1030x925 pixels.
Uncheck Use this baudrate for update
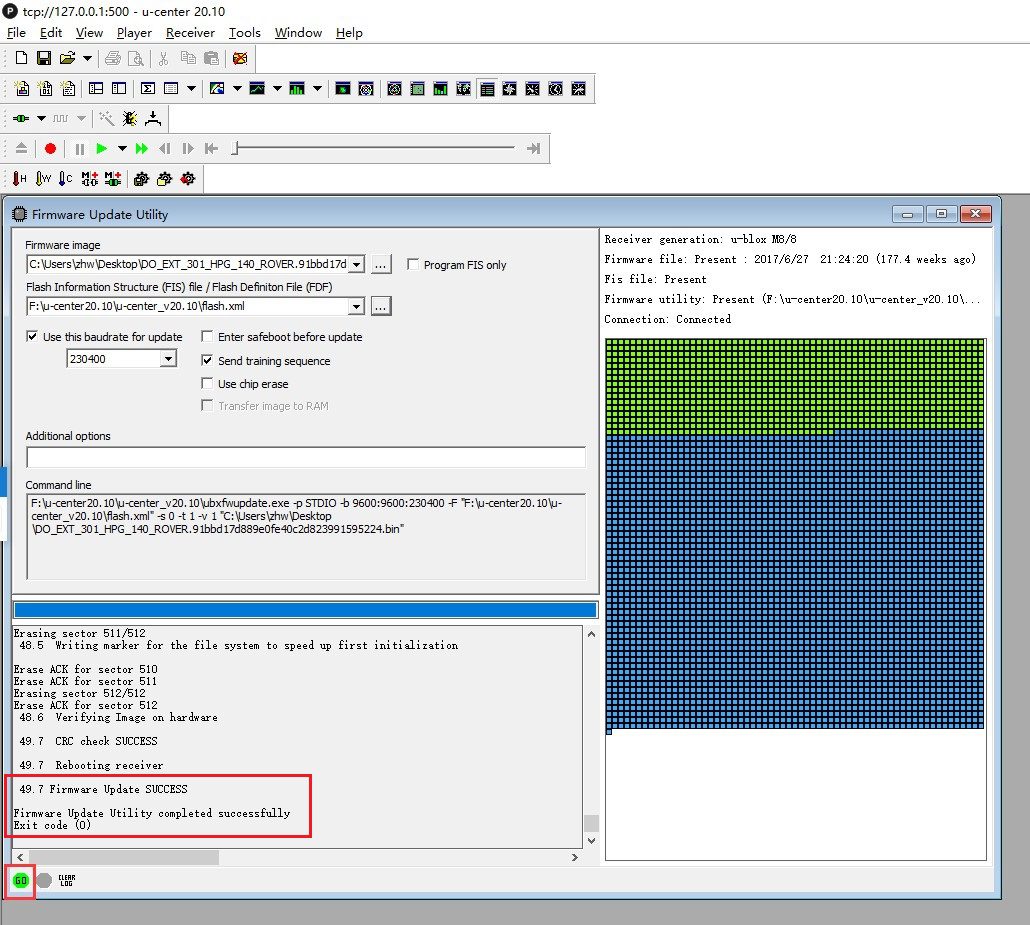pos(32,336)
